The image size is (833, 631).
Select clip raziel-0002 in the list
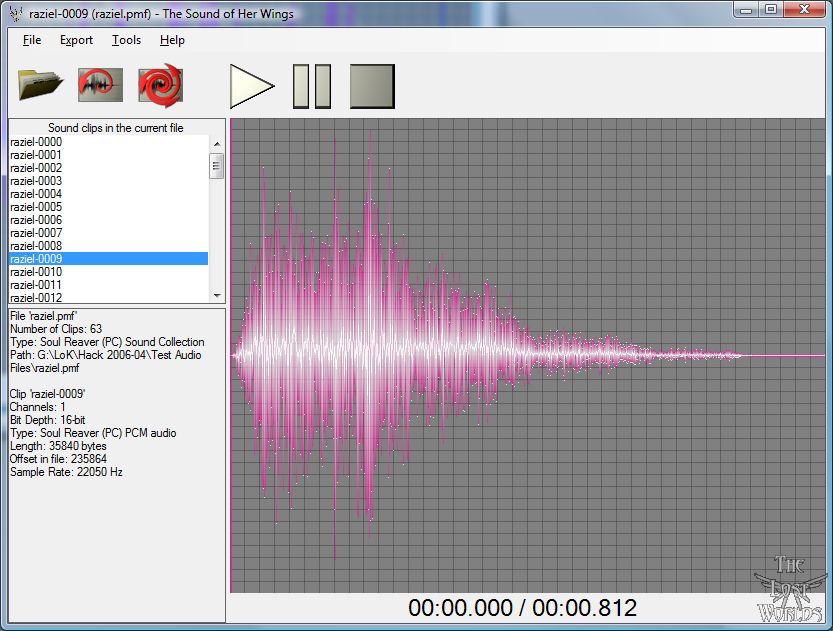[x=109, y=168]
